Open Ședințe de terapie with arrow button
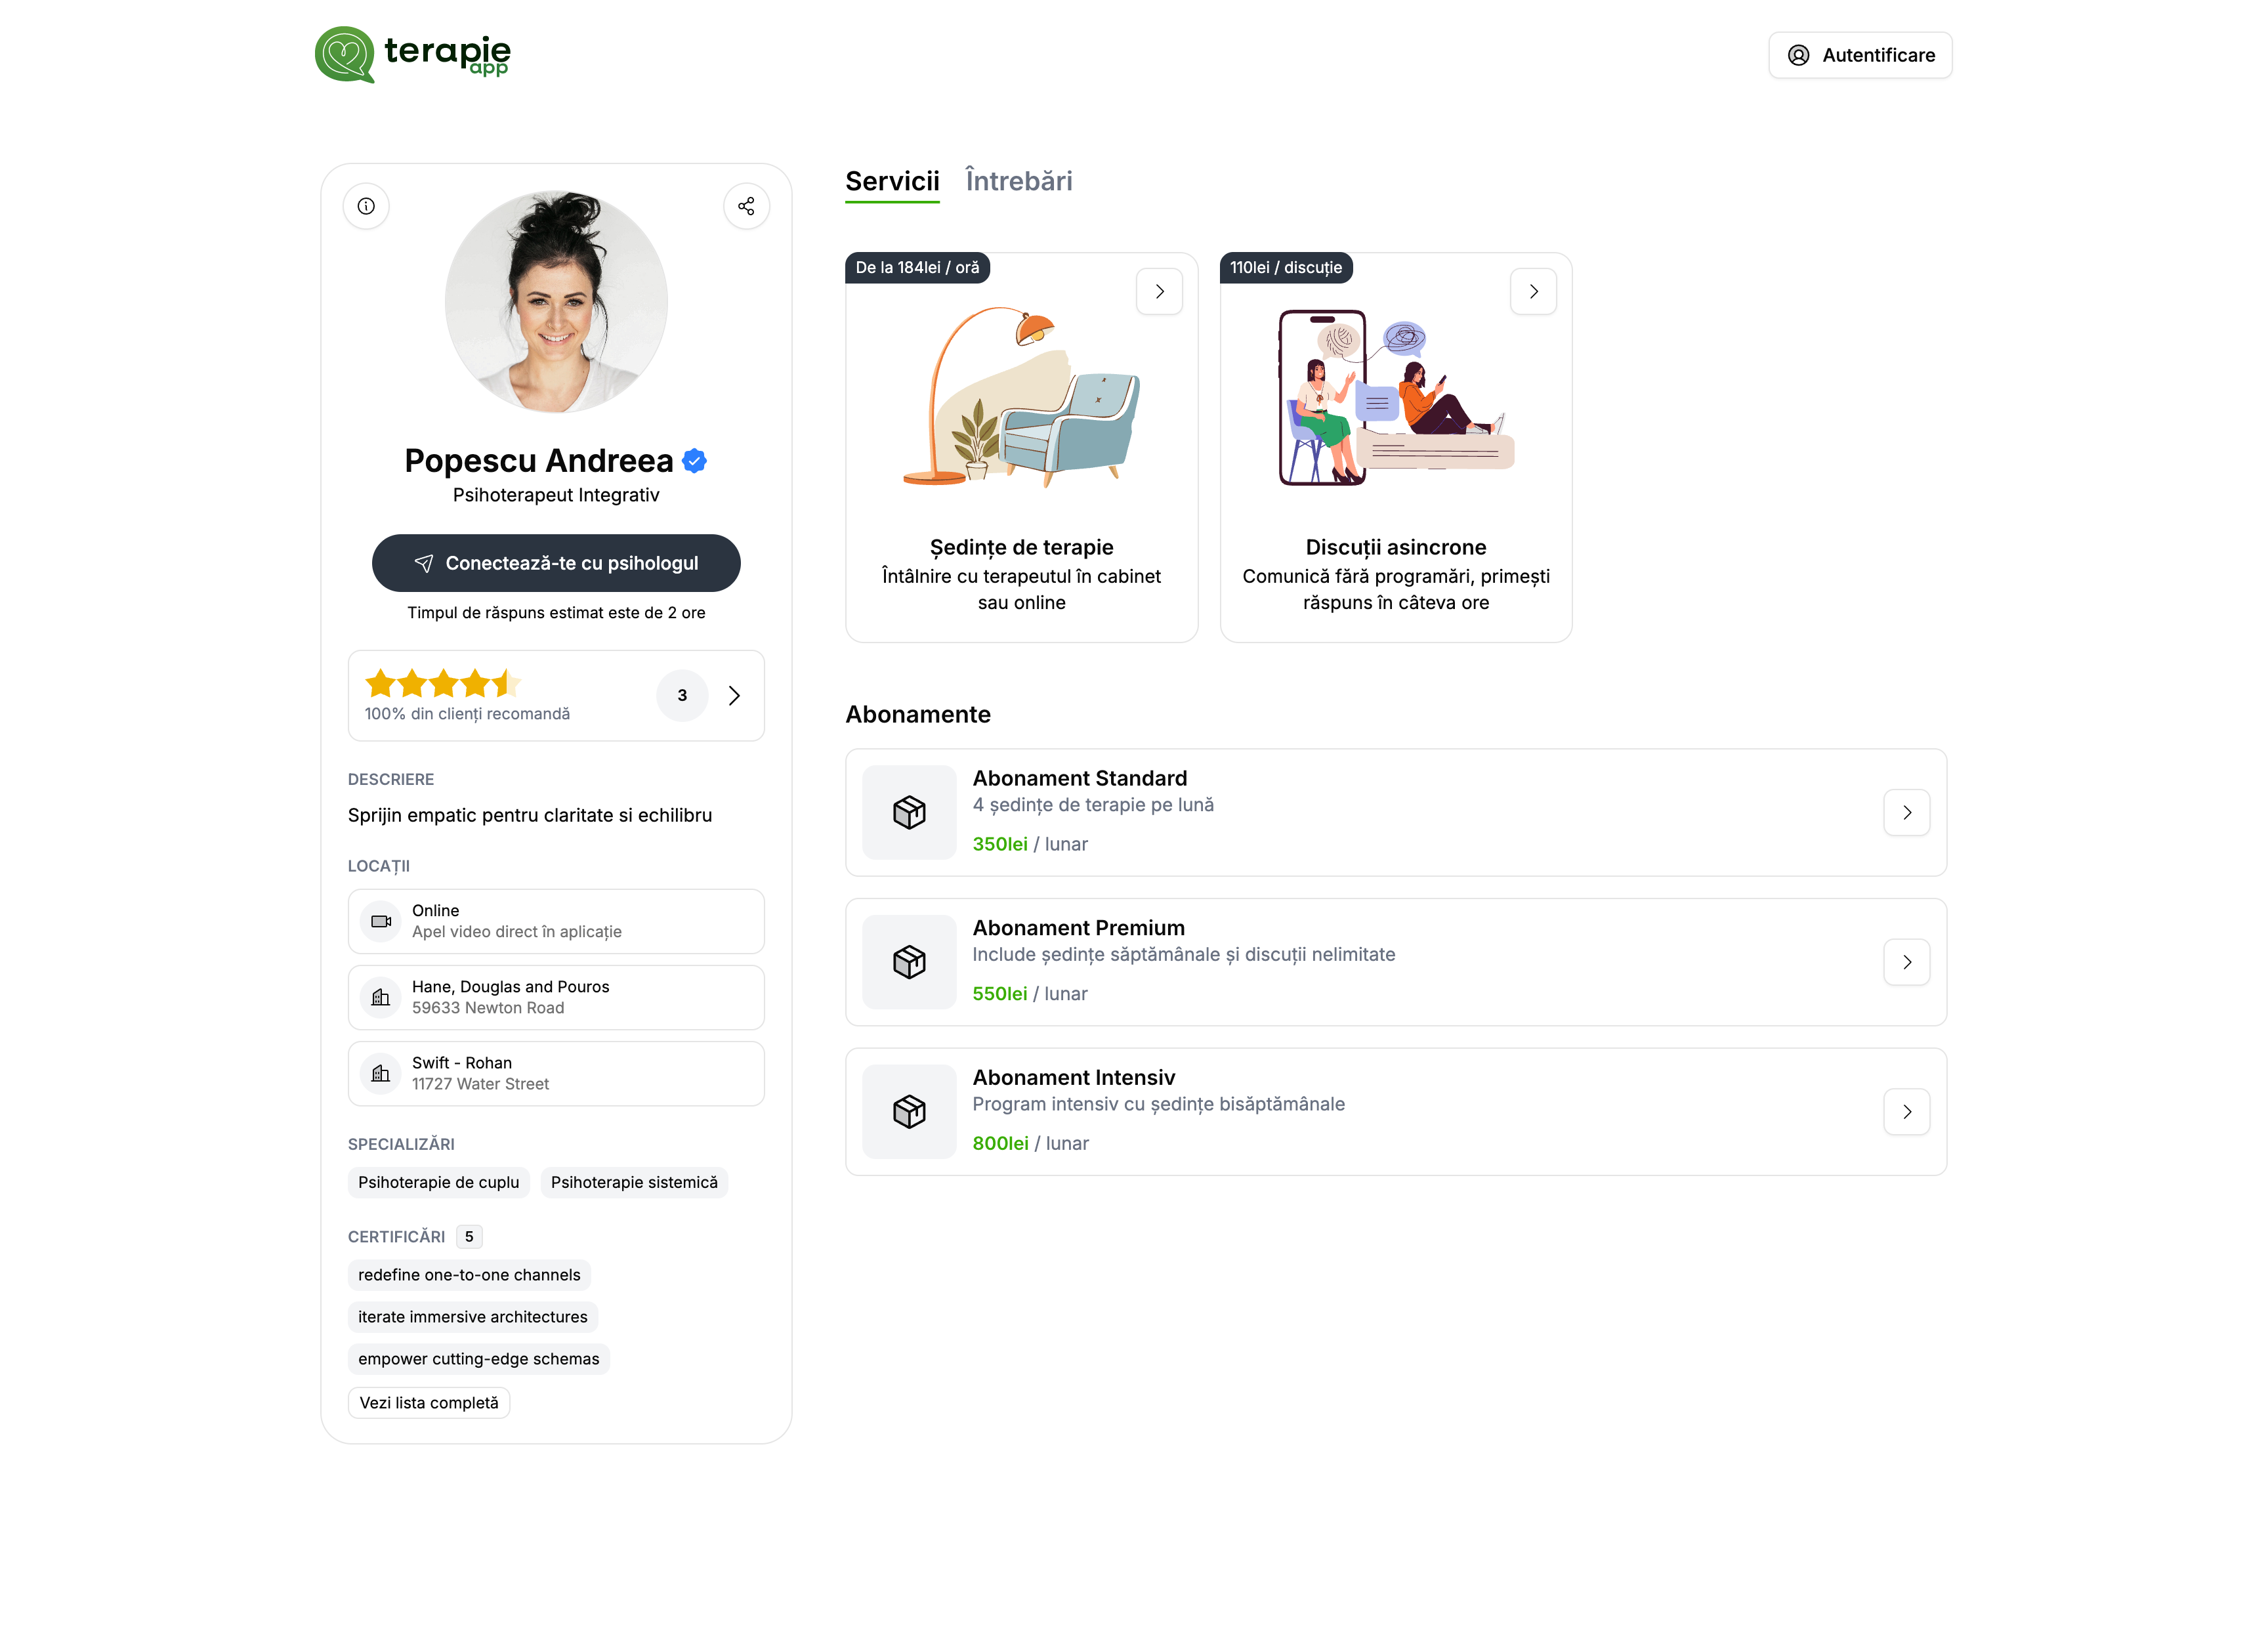2268x1646 pixels. (x=1159, y=291)
